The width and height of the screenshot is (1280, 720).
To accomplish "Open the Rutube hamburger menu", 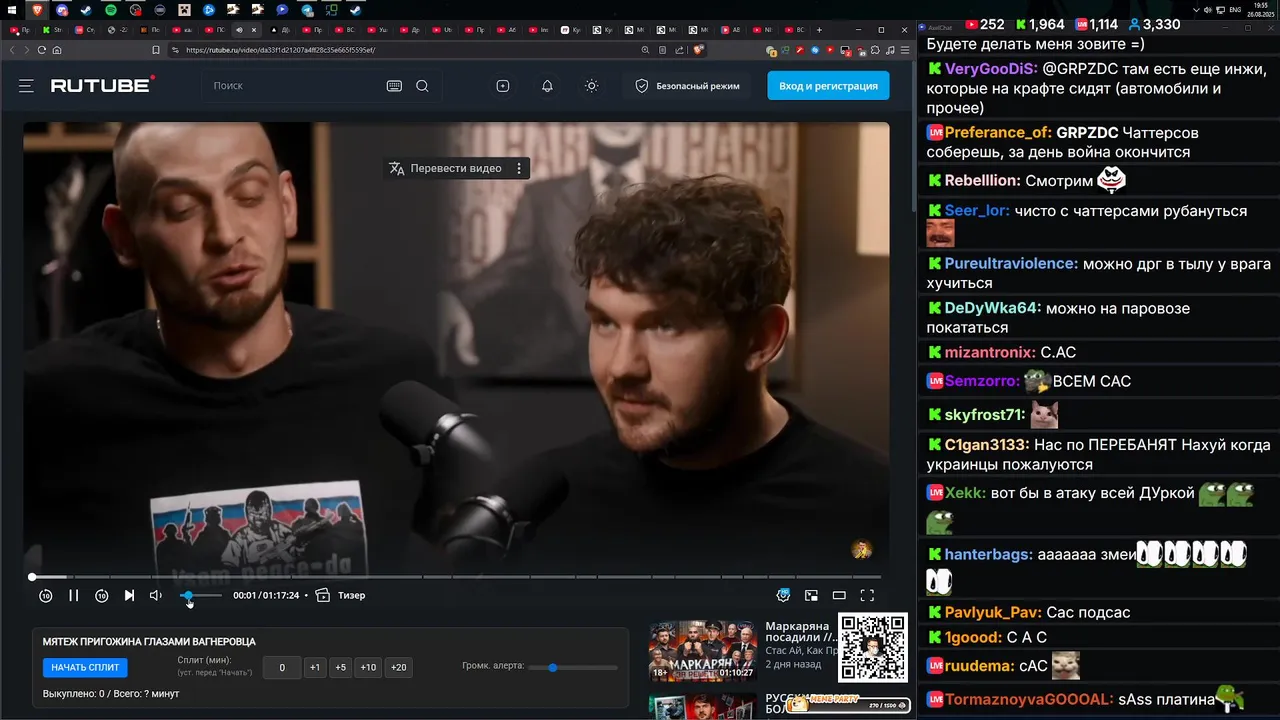I will click(x=26, y=86).
